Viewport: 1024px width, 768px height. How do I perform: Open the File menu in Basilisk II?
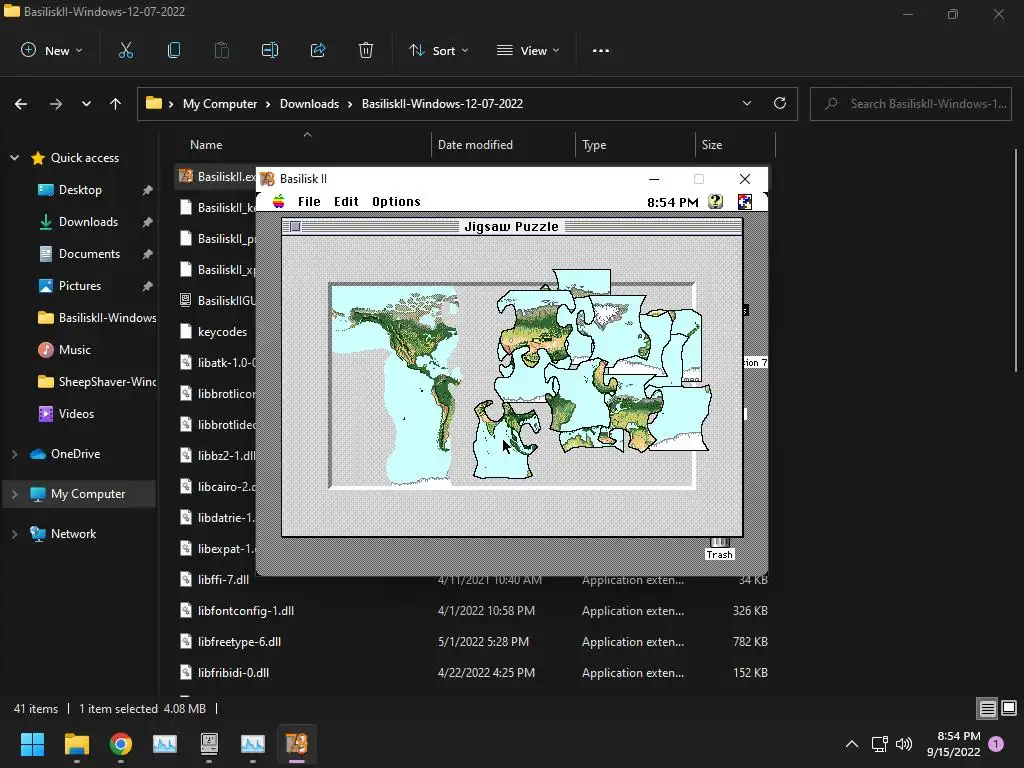[x=309, y=202]
